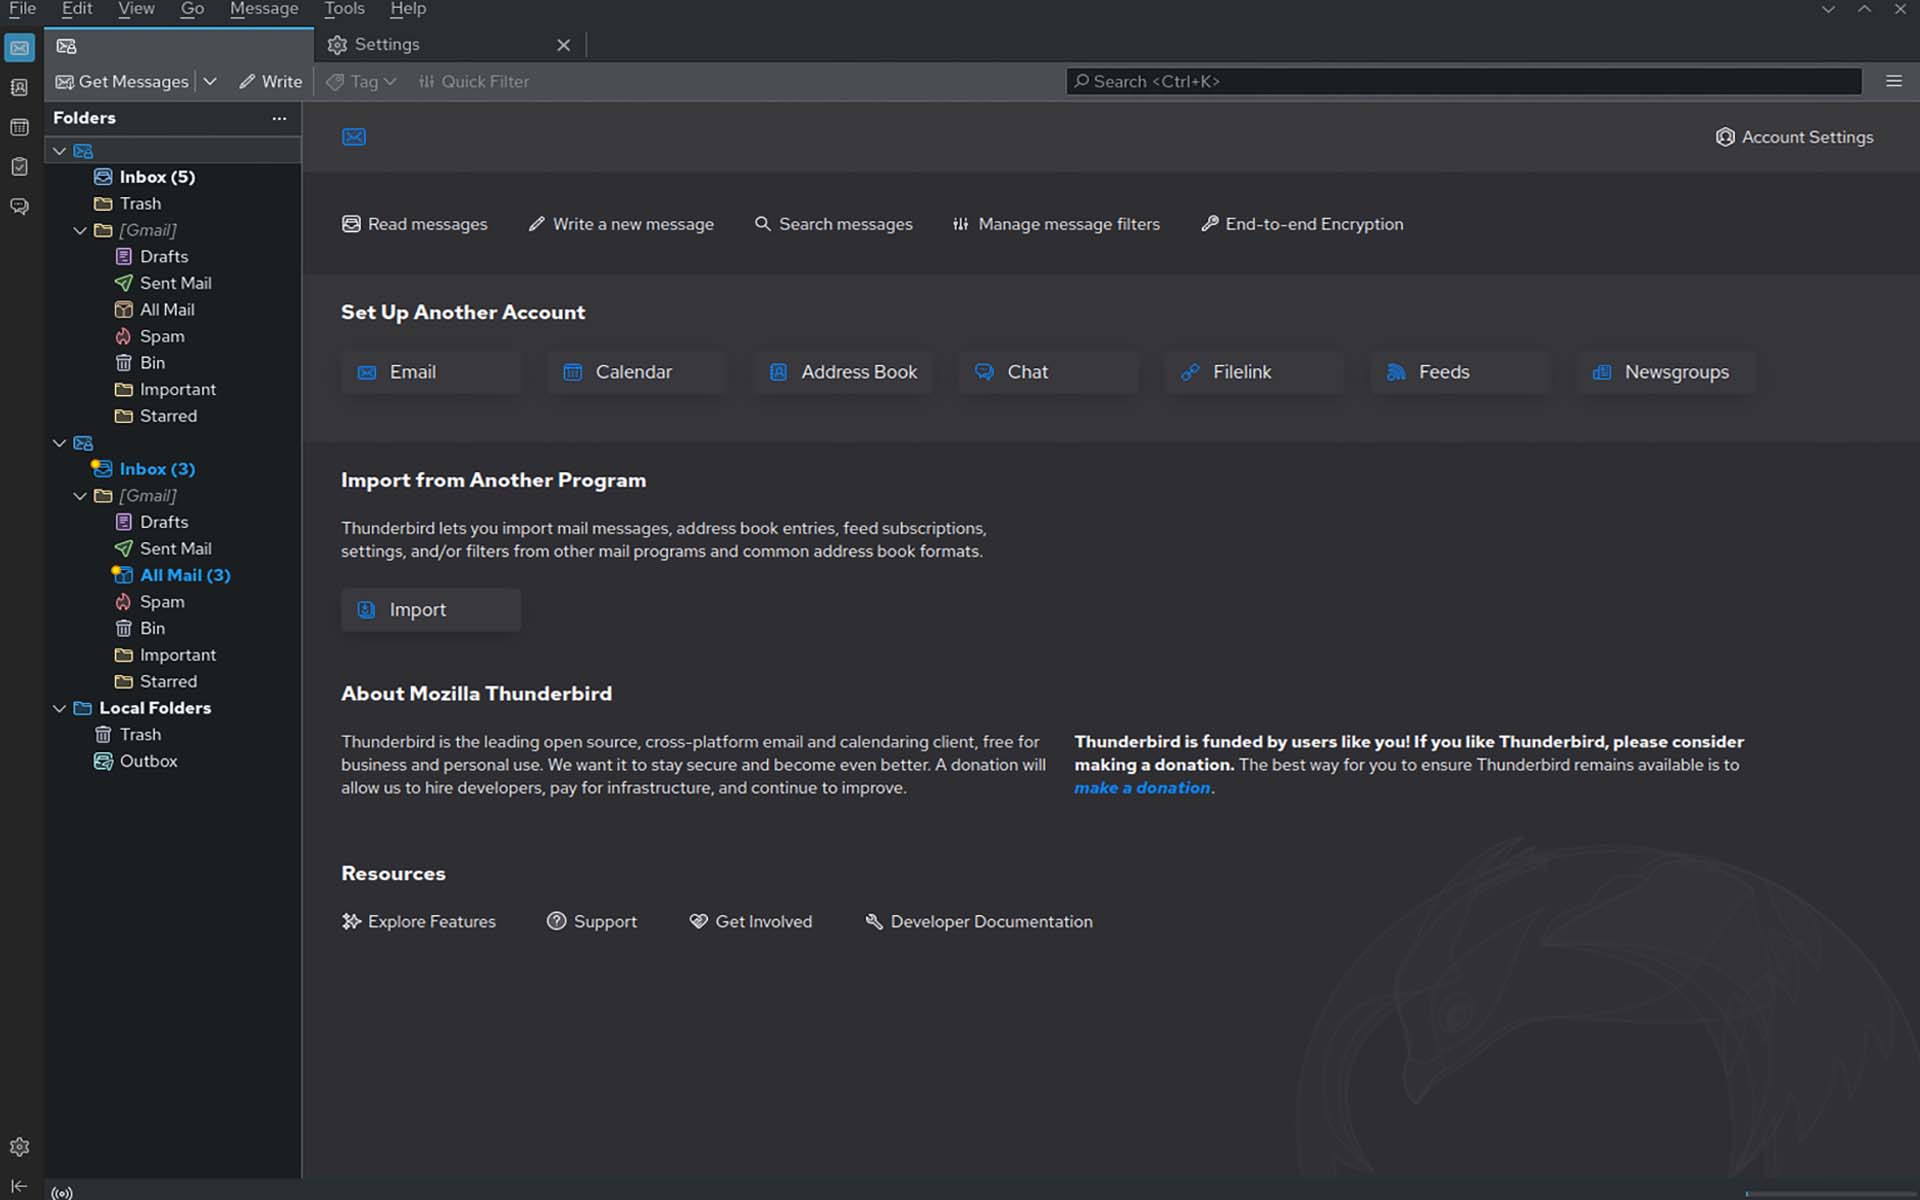The width and height of the screenshot is (1920, 1200).
Task: Collapse the [Gmail] folder below Inbox (3)
Action: tap(80, 496)
